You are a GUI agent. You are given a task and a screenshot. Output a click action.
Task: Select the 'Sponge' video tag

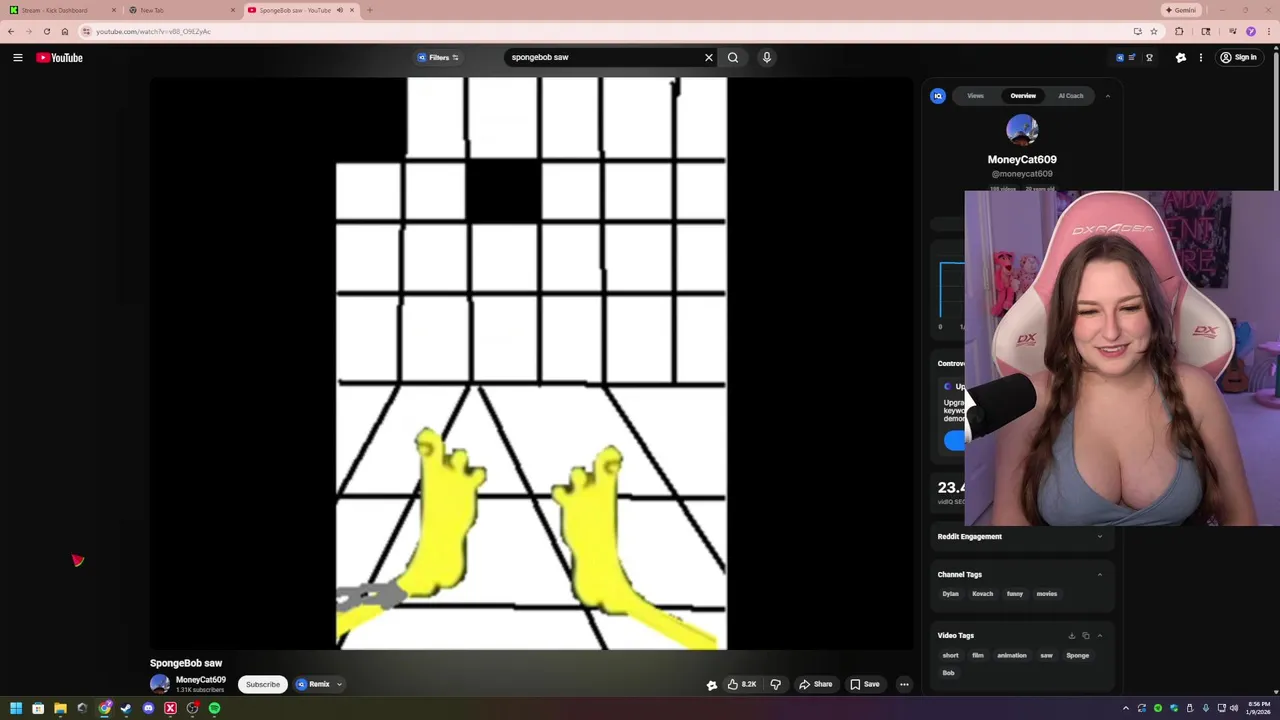click(x=1077, y=656)
